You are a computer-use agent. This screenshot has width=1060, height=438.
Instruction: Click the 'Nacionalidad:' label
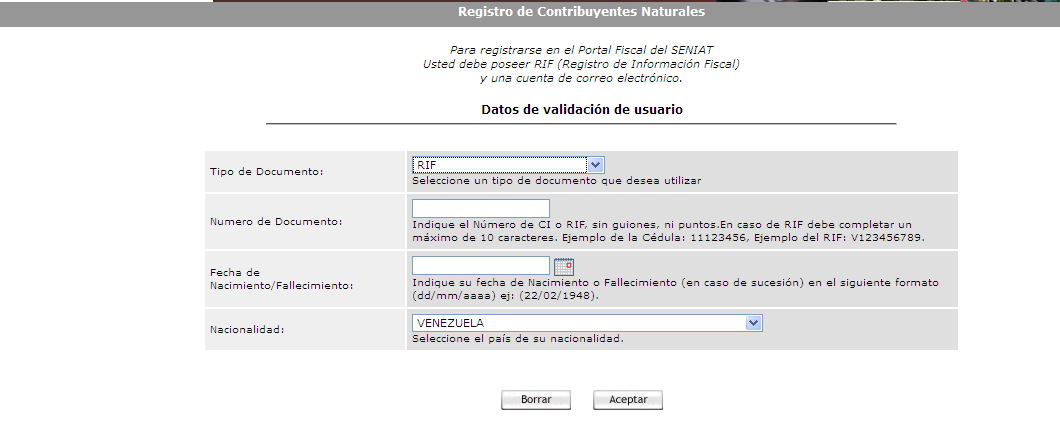[x=247, y=330]
